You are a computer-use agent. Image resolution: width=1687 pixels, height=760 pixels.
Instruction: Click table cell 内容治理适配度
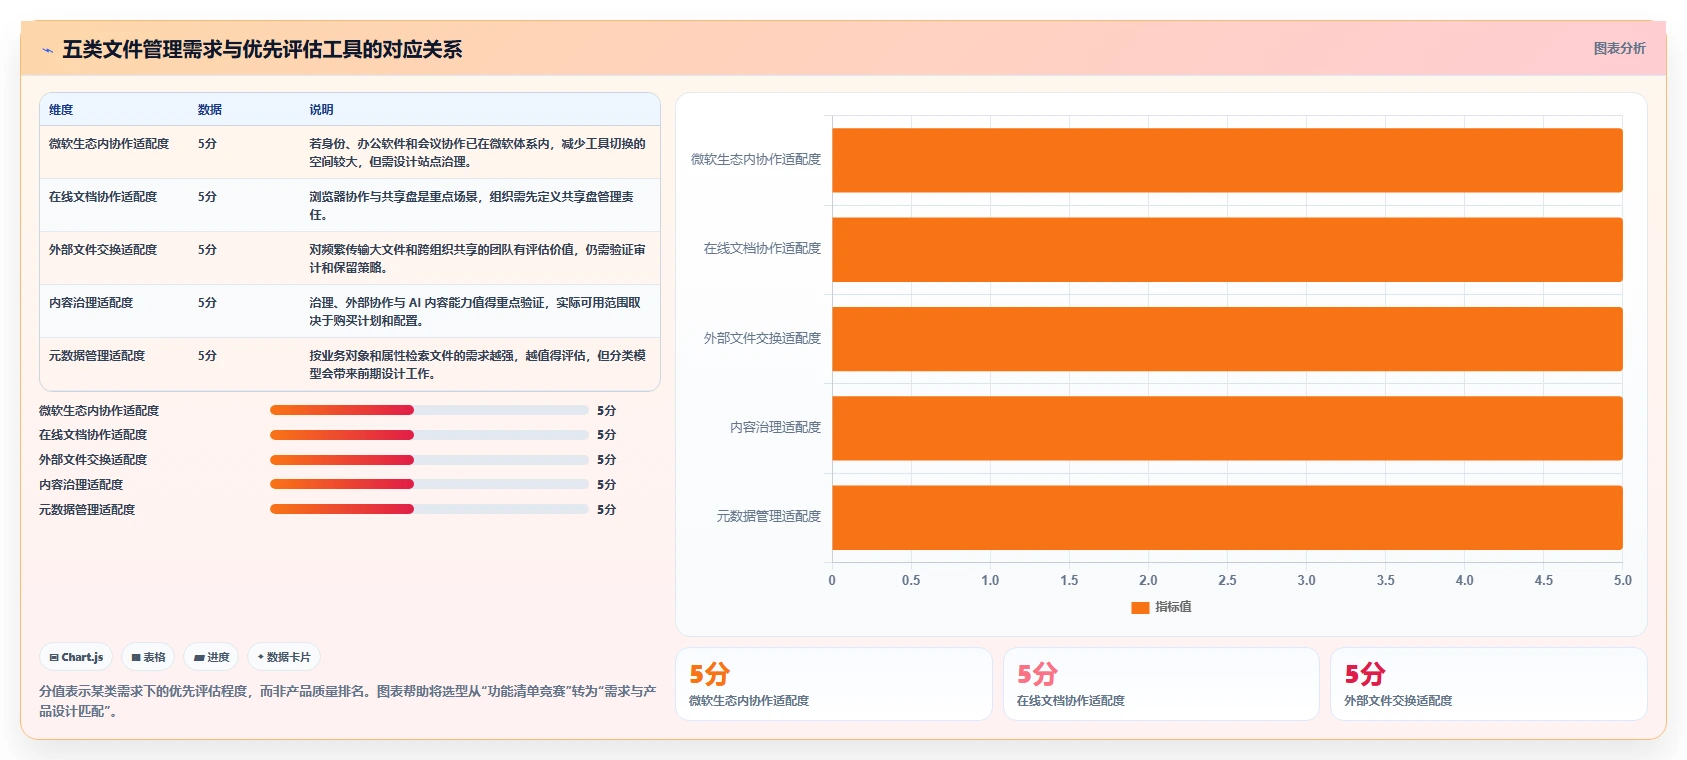click(x=91, y=303)
